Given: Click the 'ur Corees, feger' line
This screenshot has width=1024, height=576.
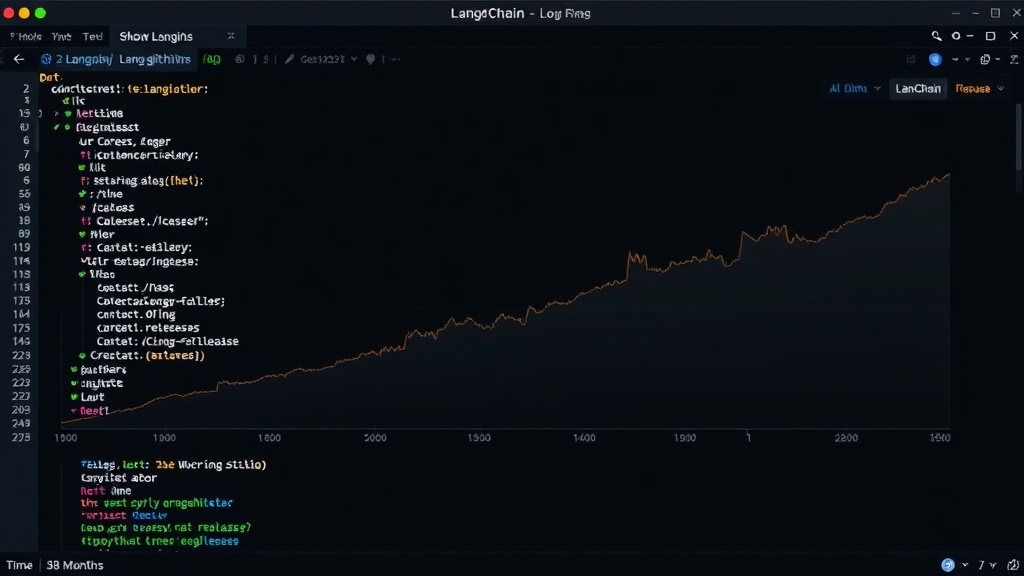Looking at the screenshot, I should coord(125,141).
